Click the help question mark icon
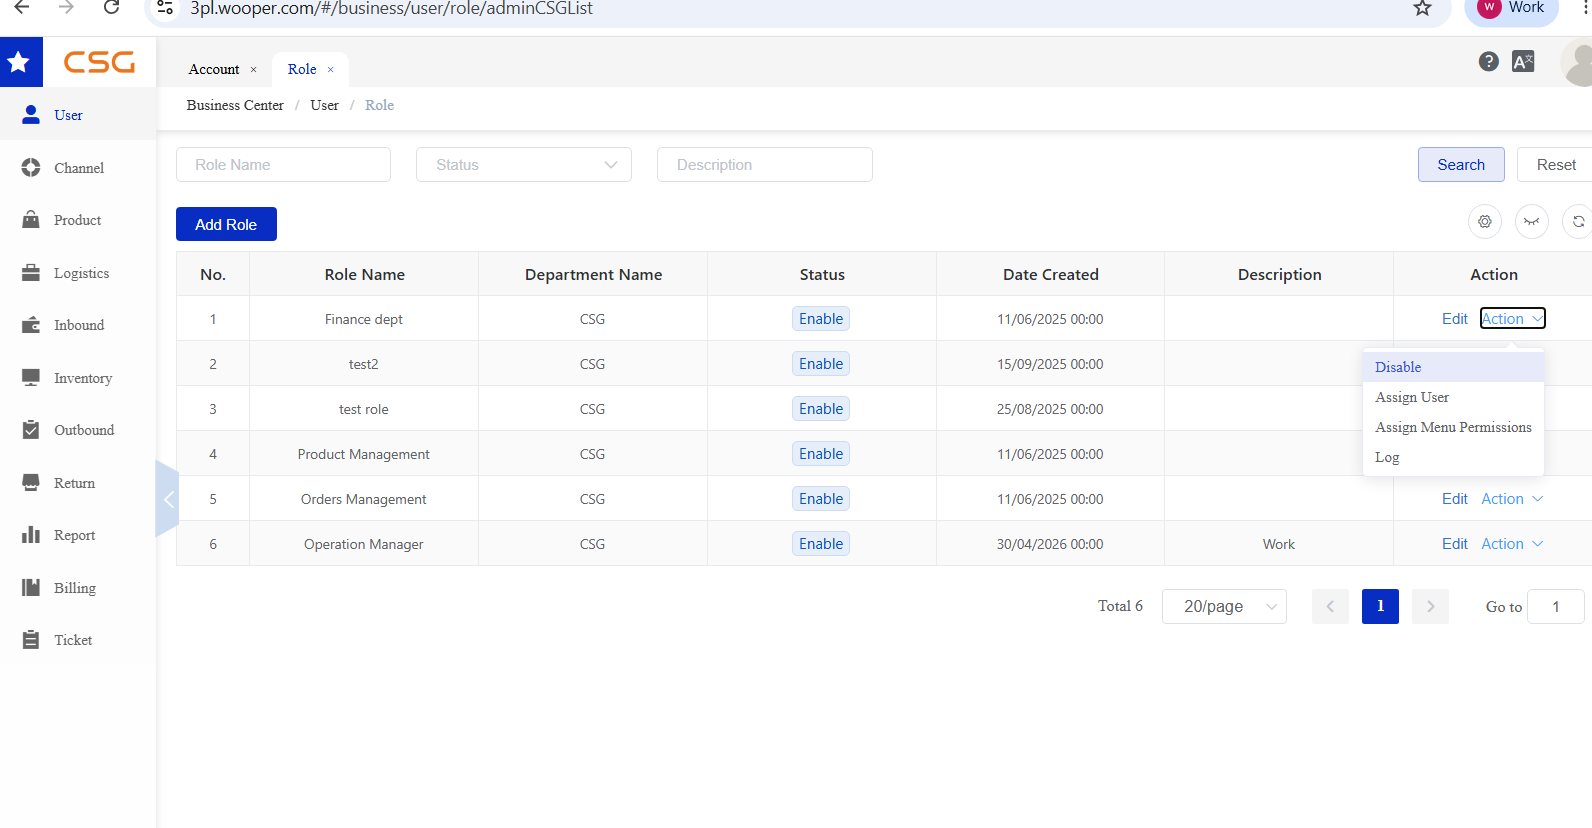The image size is (1592, 828). [1489, 62]
